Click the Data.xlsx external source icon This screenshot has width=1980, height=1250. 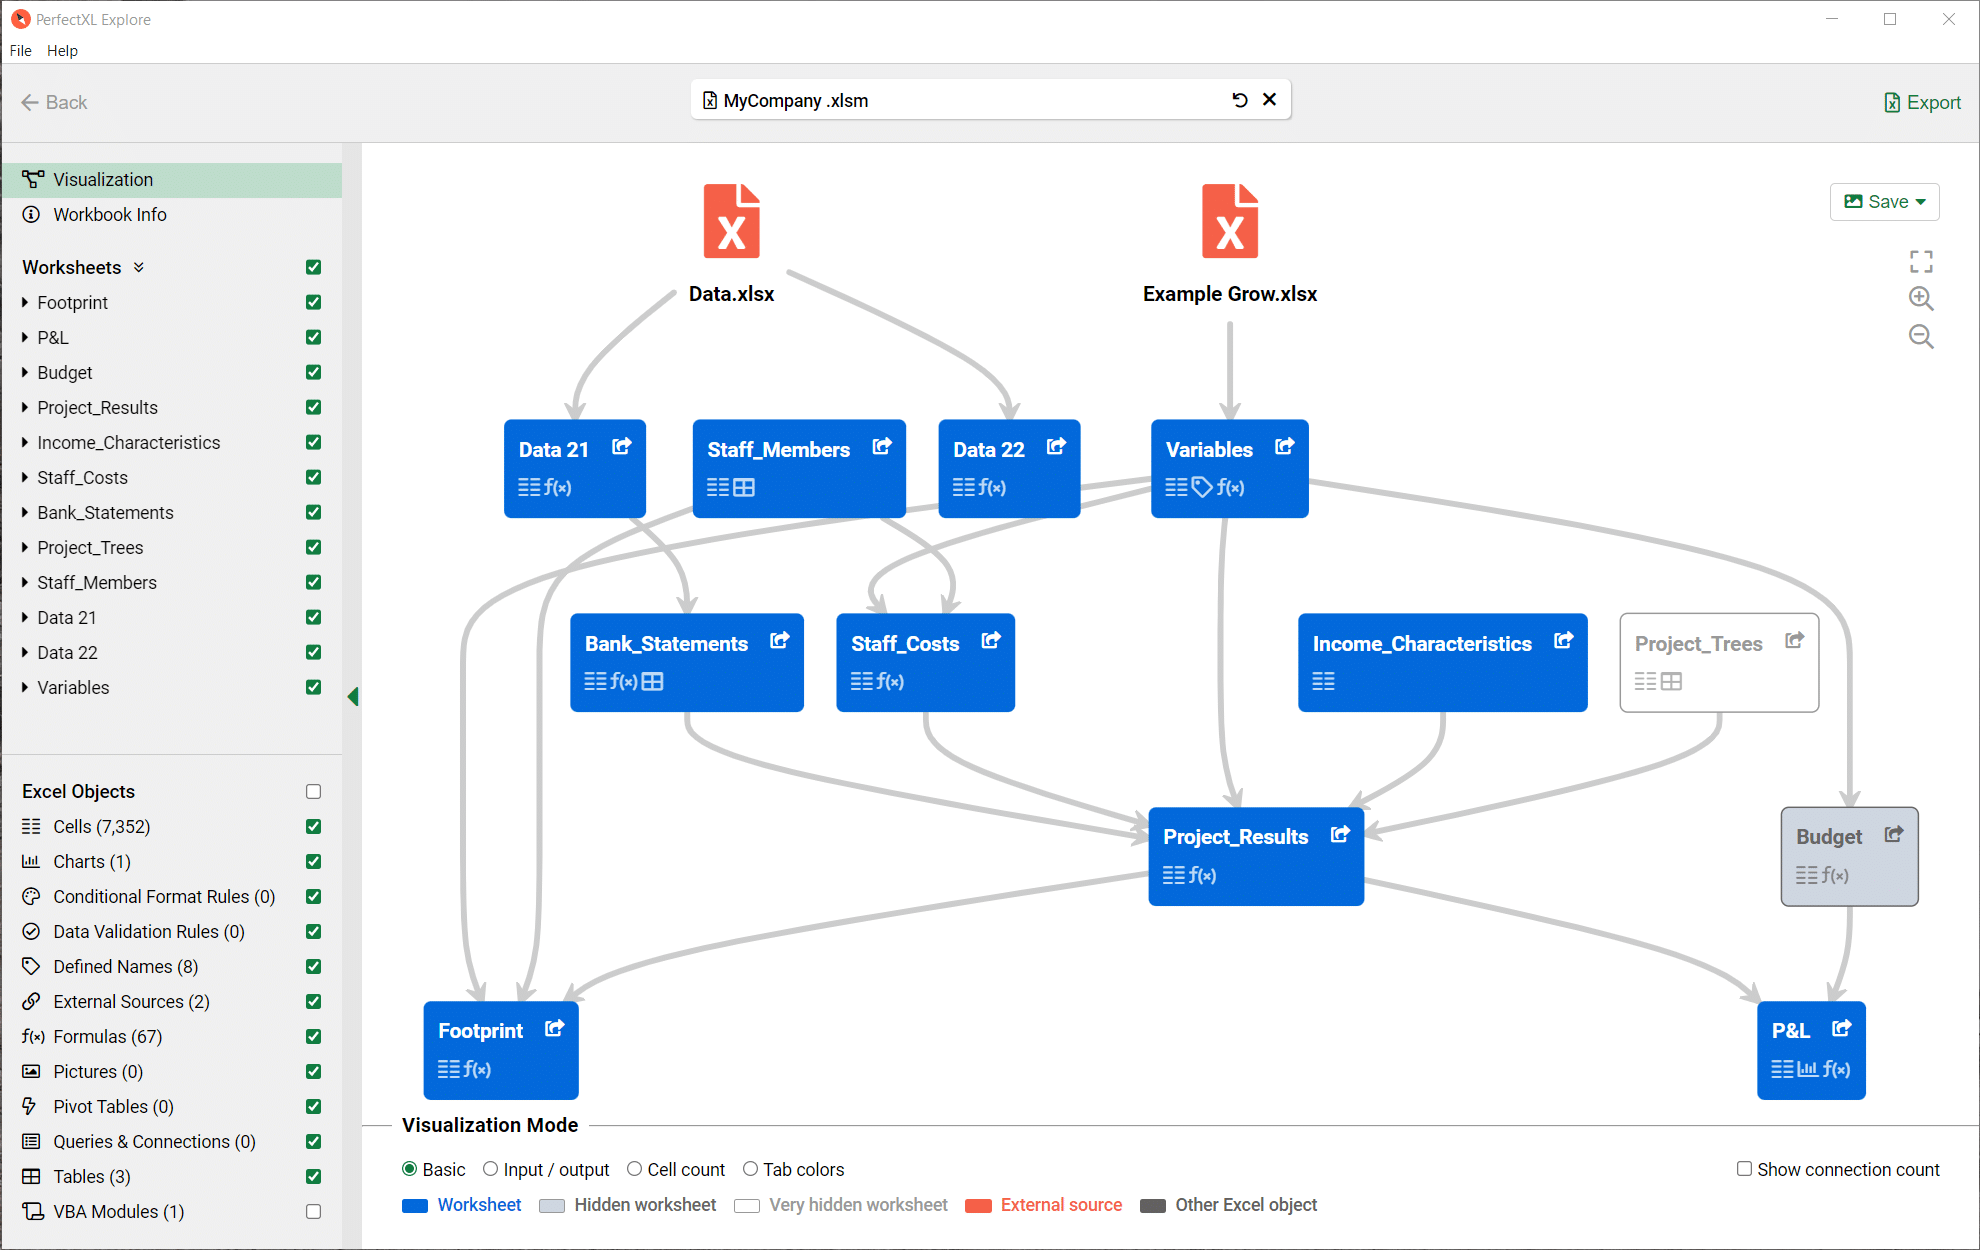pos(732,221)
